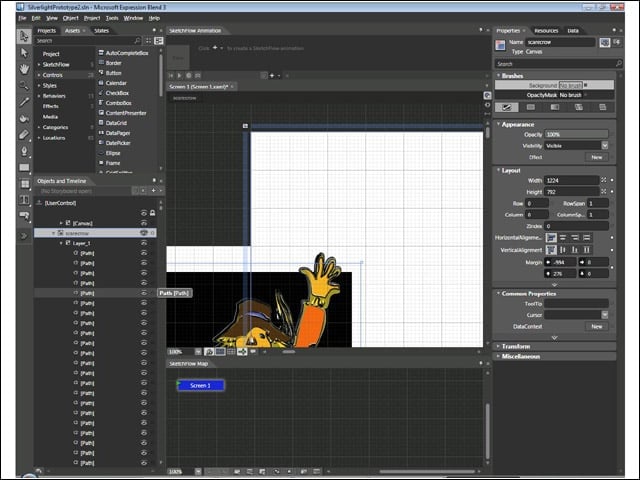Select the Grid layout panel tool
The width and height of the screenshot is (640, 480).
click(24, 184)
